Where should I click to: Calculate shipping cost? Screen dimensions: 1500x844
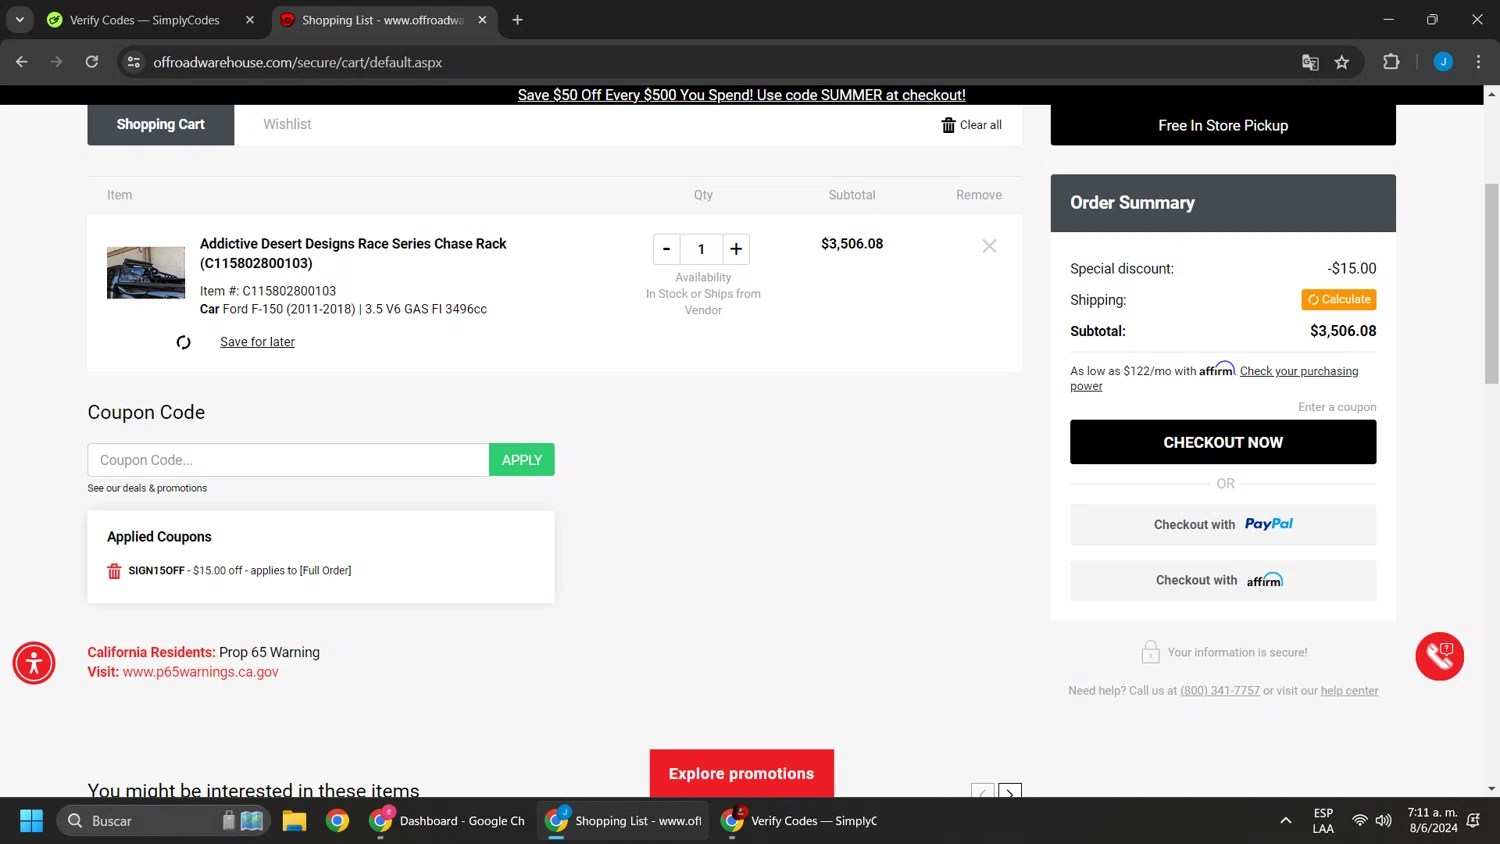1339,300
